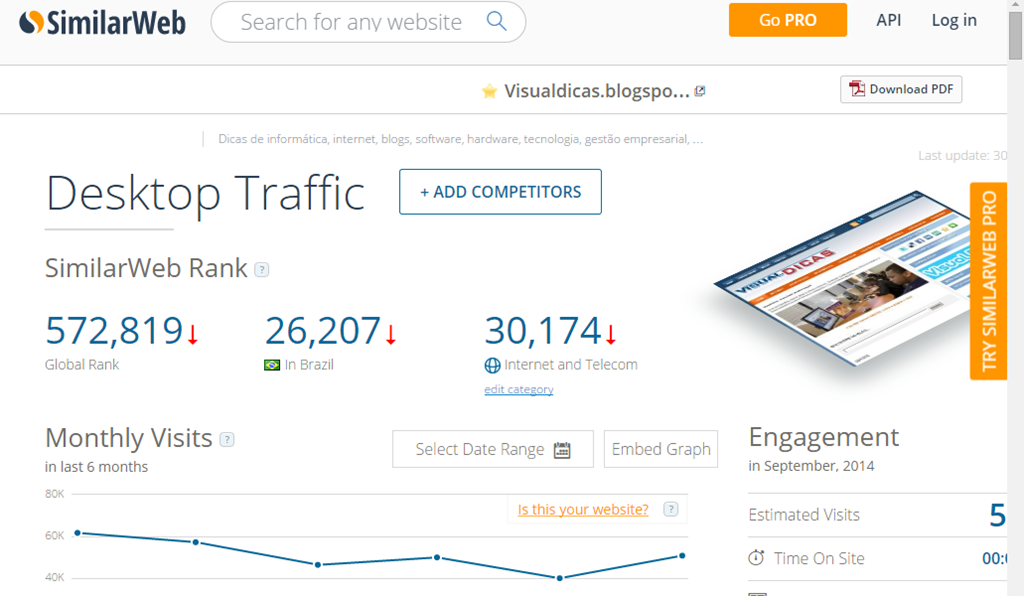Click the Internet and Telecom category label
1024x596 pixels.
click(571, 365)
